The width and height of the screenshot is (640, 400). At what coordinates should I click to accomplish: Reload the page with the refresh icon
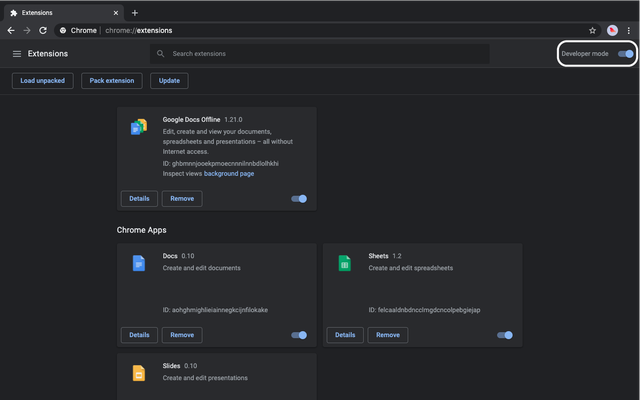point(43,31)
